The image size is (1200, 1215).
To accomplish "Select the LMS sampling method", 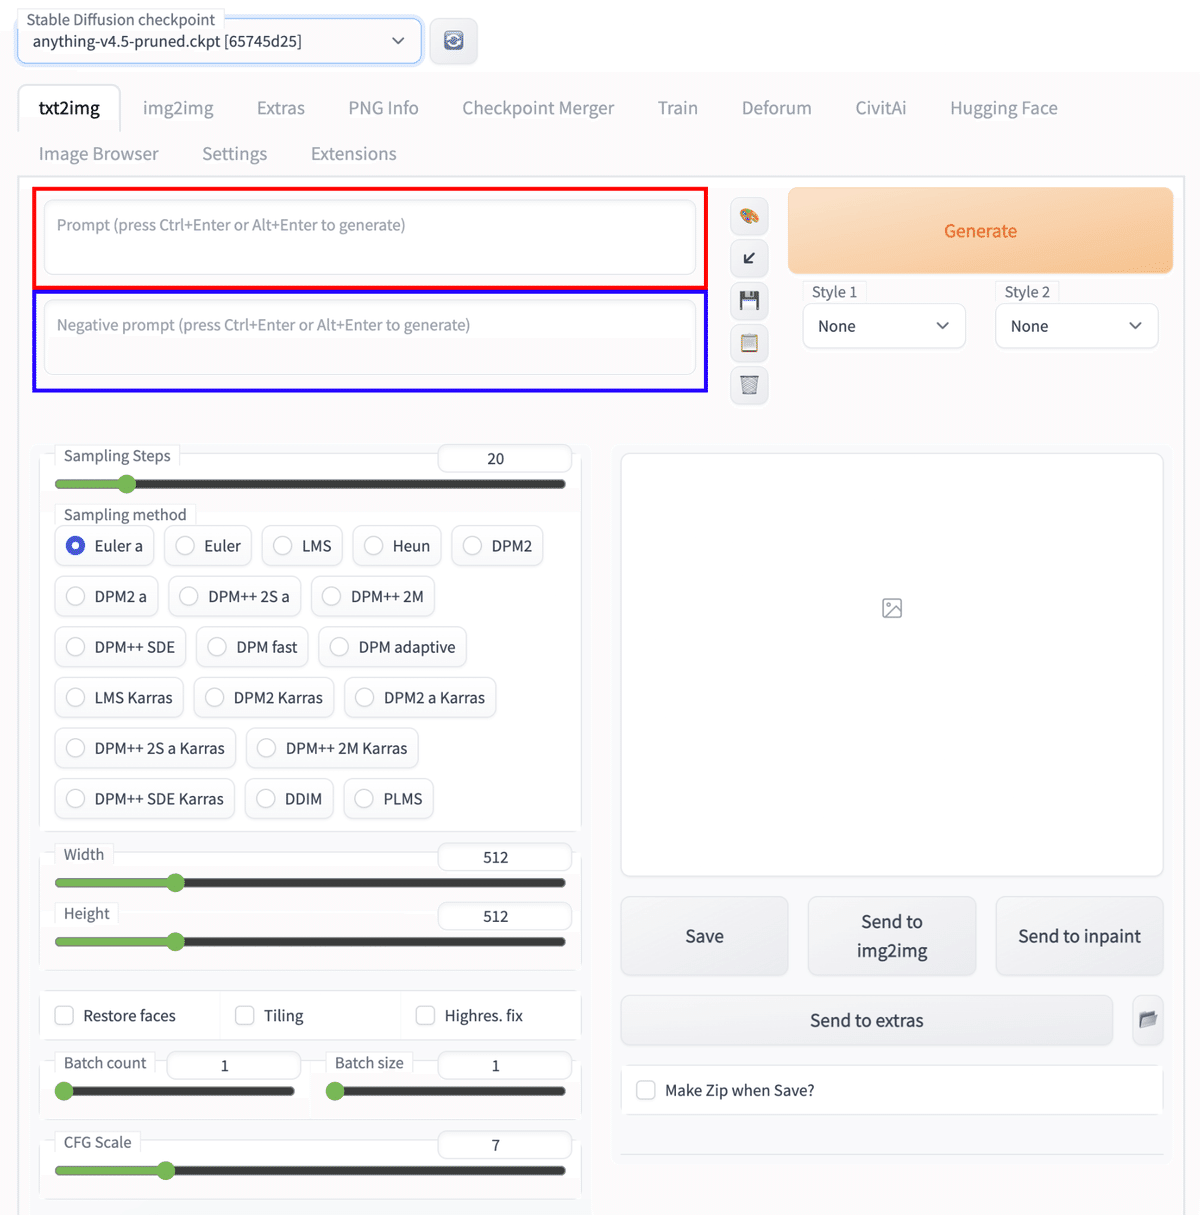I will point(302,546).
